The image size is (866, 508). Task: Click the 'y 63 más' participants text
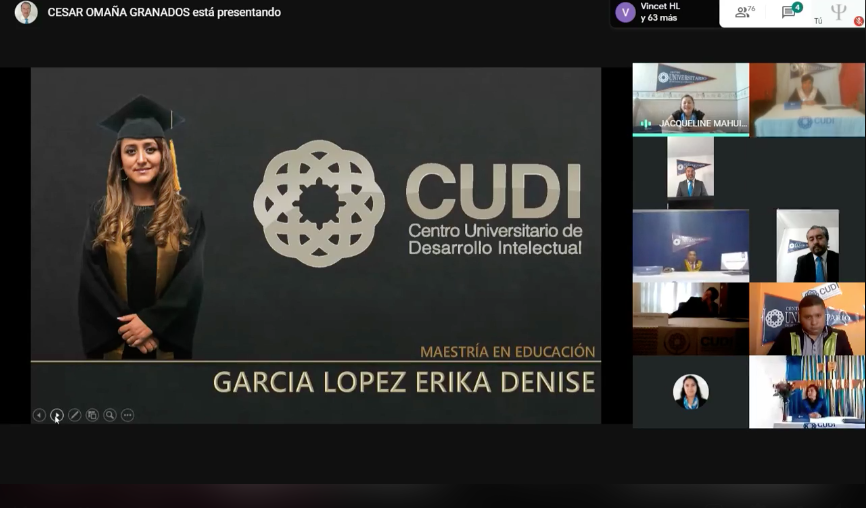tap(659, 18)
